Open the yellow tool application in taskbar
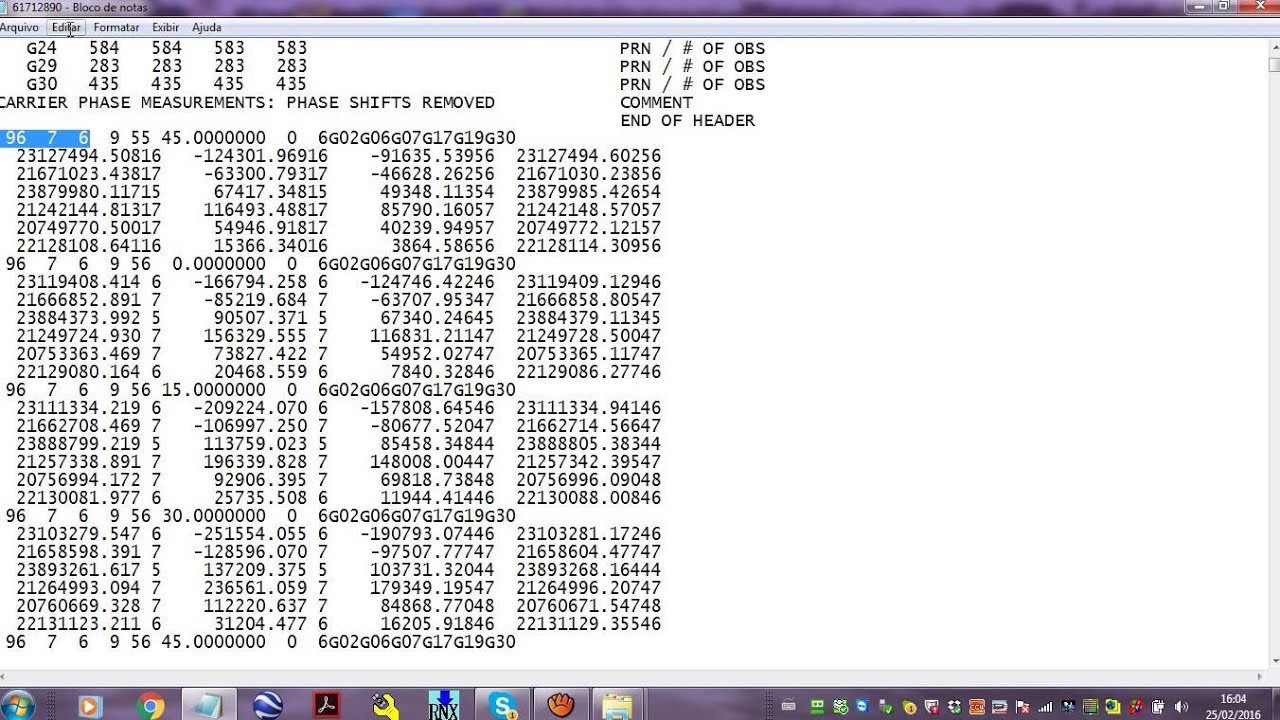Screen dimensions: 1280x720 coord(385,707)
